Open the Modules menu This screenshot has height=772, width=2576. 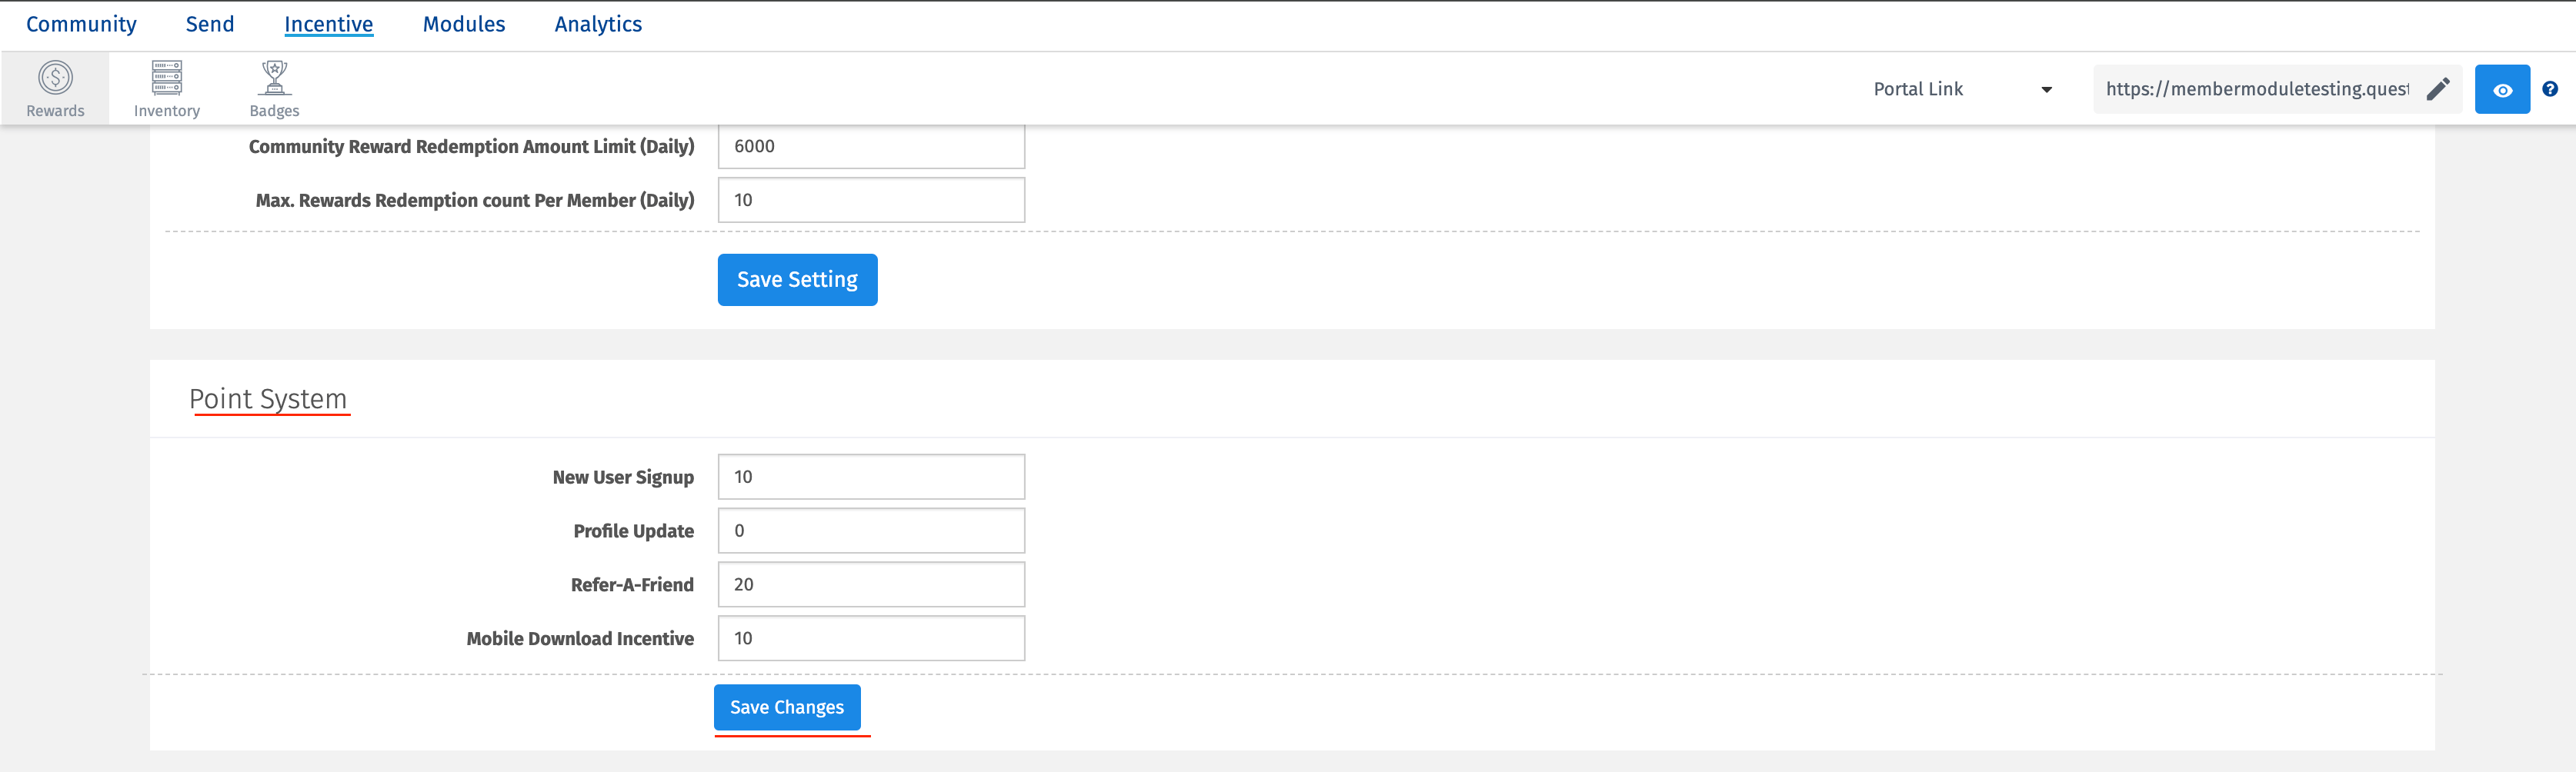(x=464, y=23)
